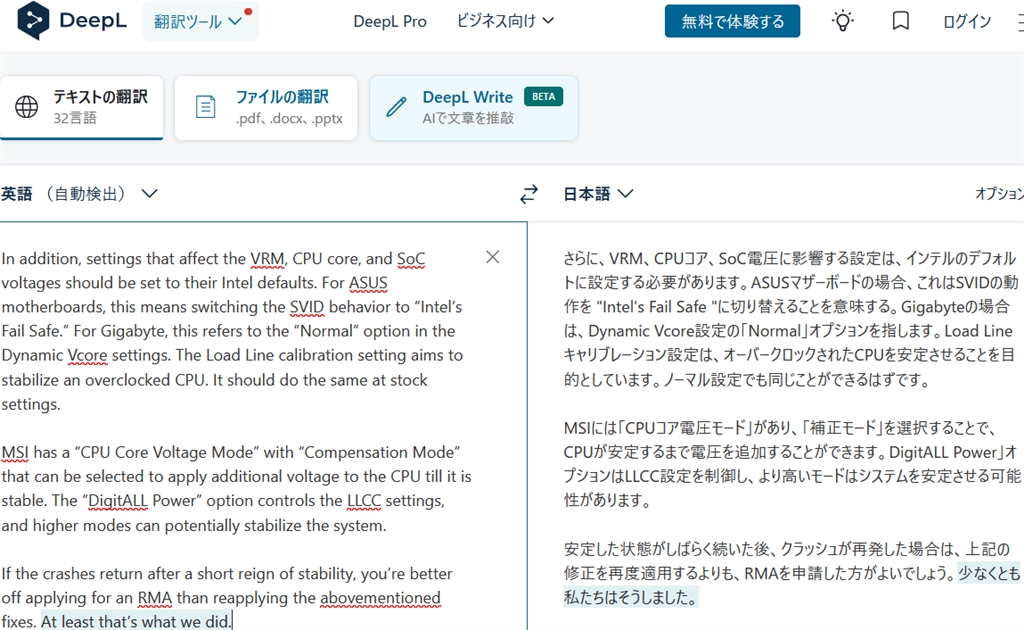Swap source and target languages
The height and width of the screenshot is (630, 1024).
(x=529, y=194)
